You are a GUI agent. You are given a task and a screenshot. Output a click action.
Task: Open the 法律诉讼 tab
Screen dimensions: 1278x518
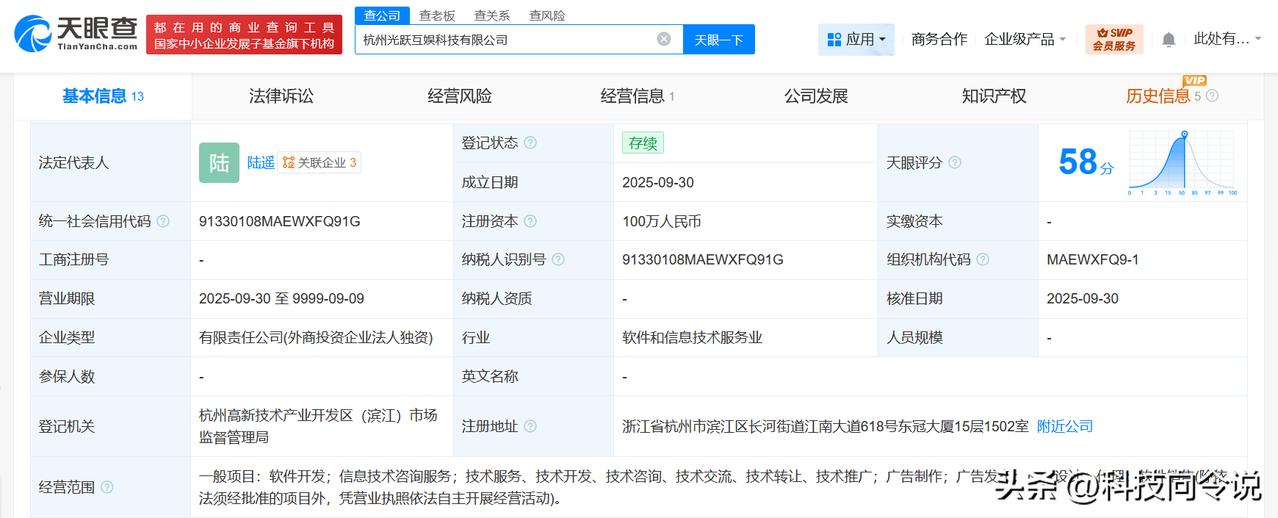281,96
